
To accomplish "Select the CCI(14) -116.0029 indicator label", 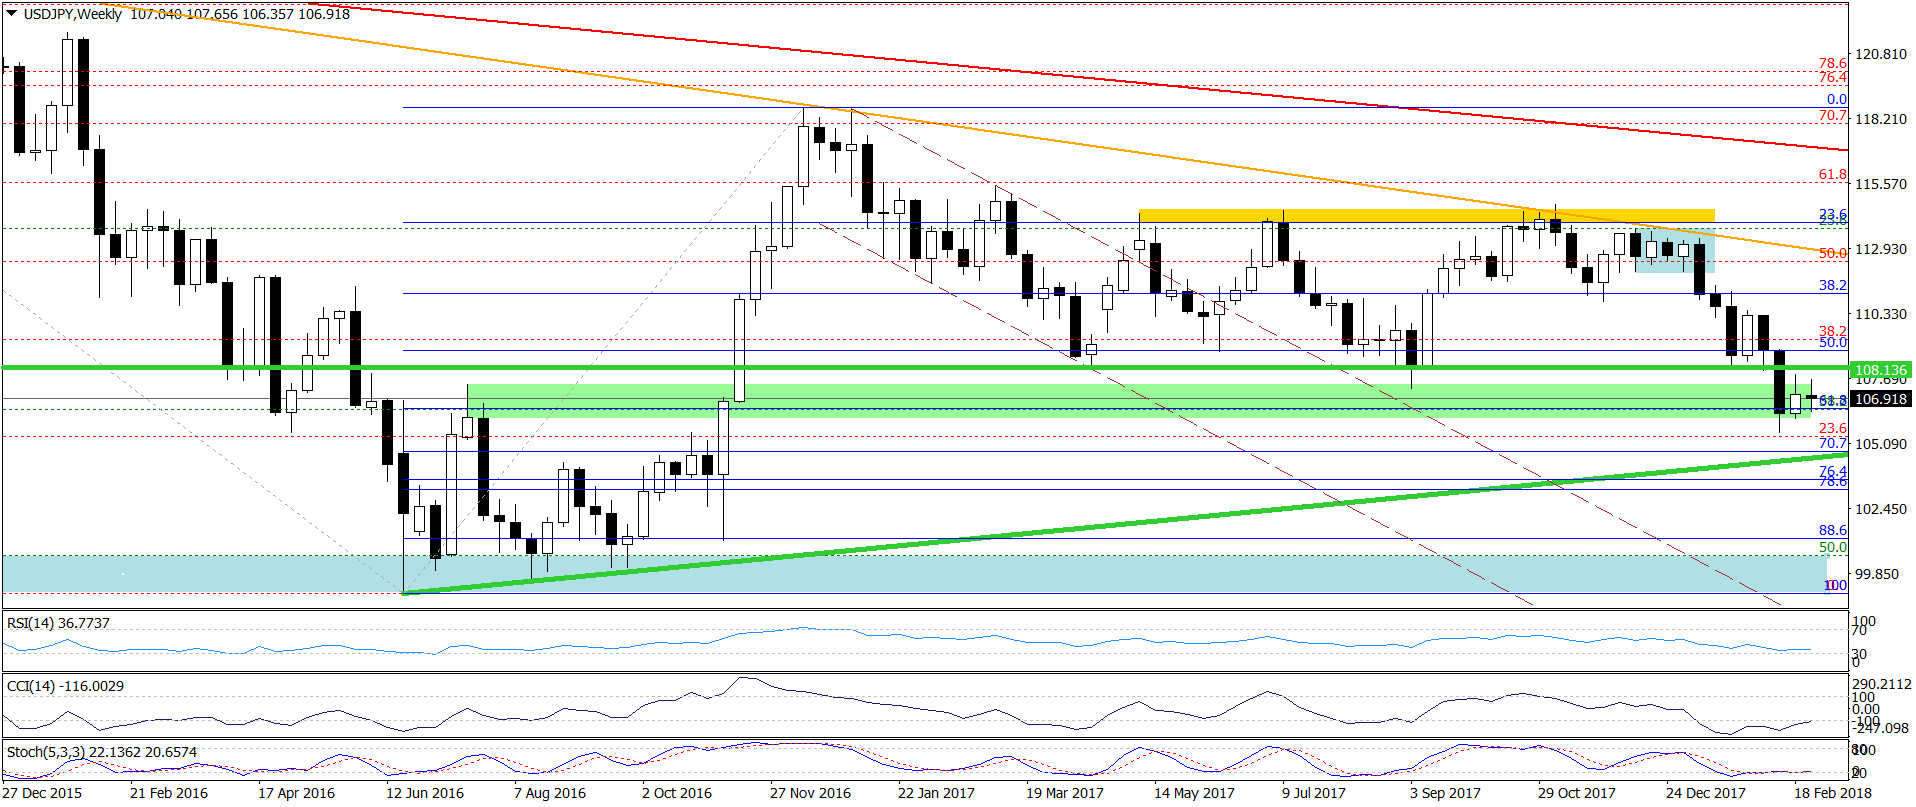I will [x=65, y=686].
